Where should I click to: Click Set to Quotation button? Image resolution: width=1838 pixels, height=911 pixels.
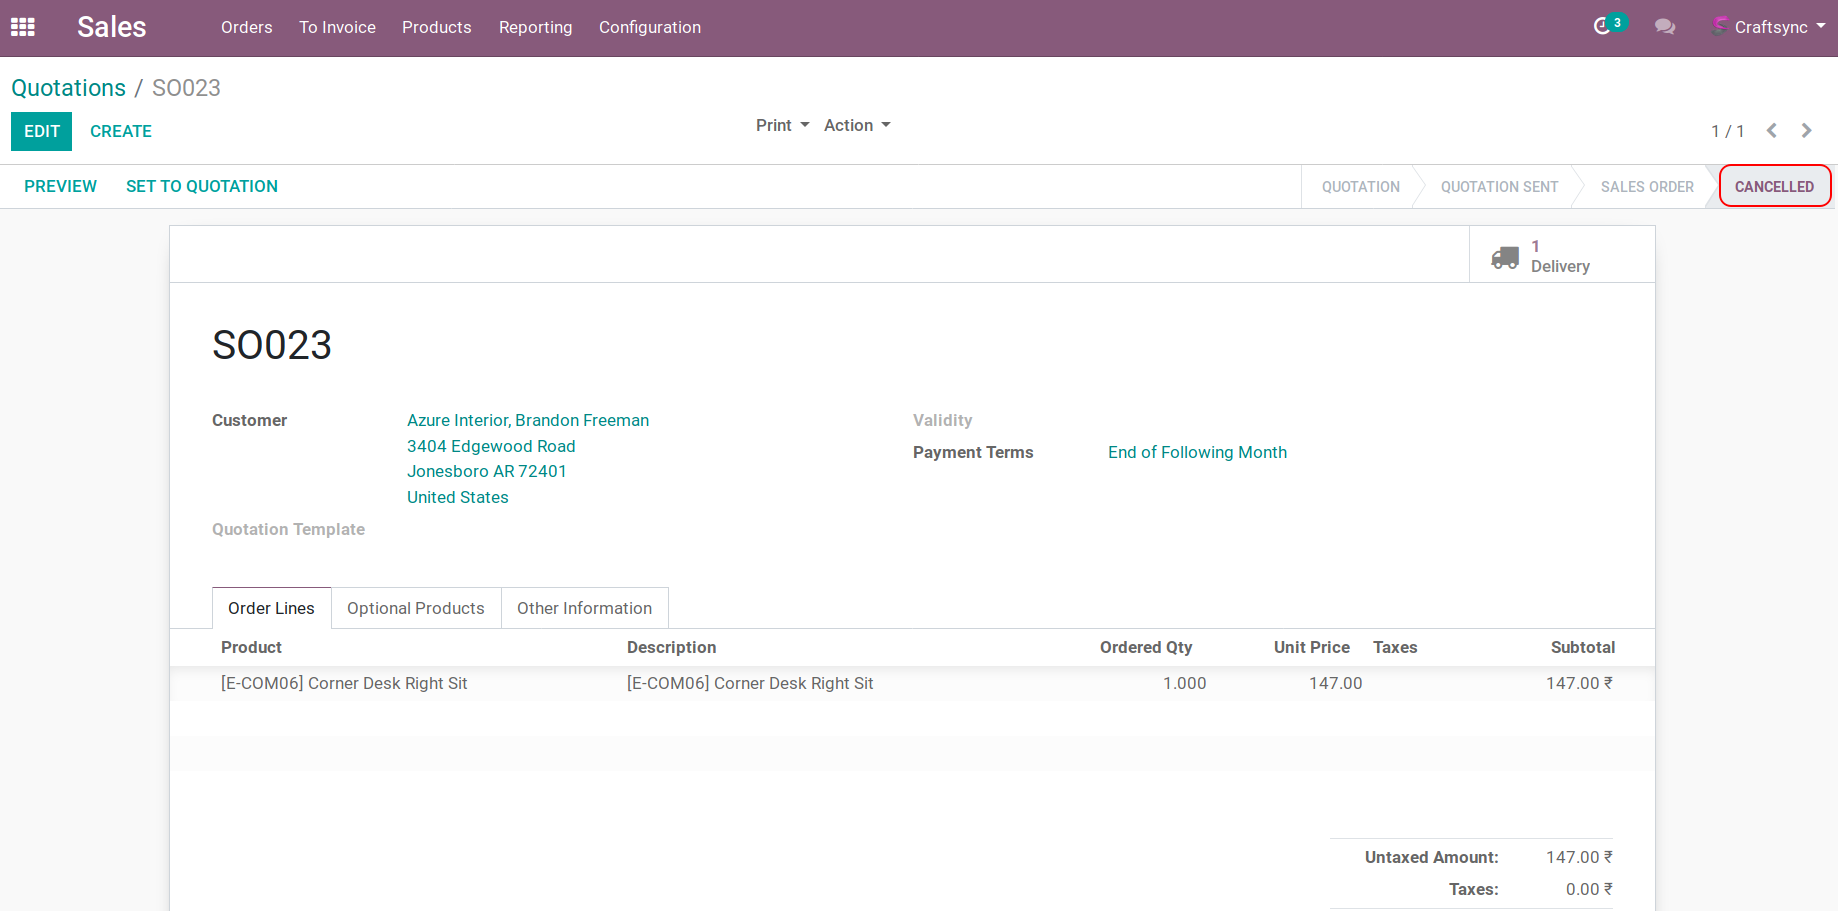[x=202, y=186]
